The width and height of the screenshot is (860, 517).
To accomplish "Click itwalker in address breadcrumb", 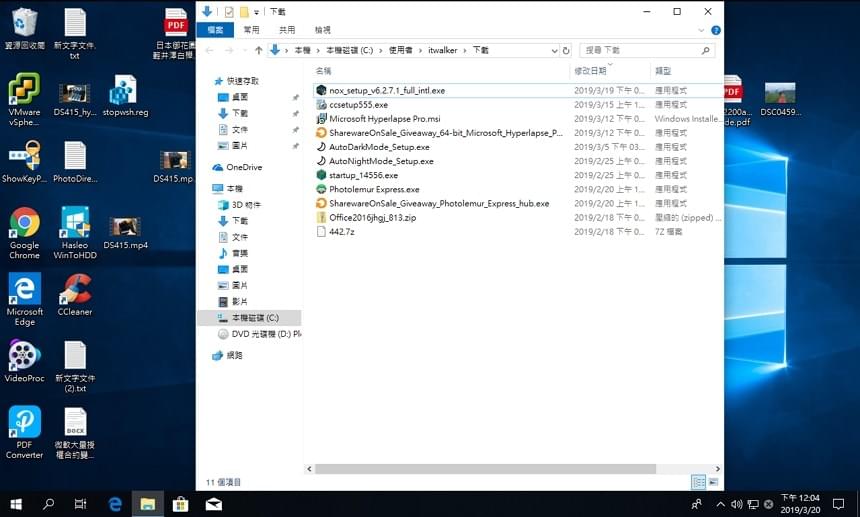I will [x=443, y=50].
